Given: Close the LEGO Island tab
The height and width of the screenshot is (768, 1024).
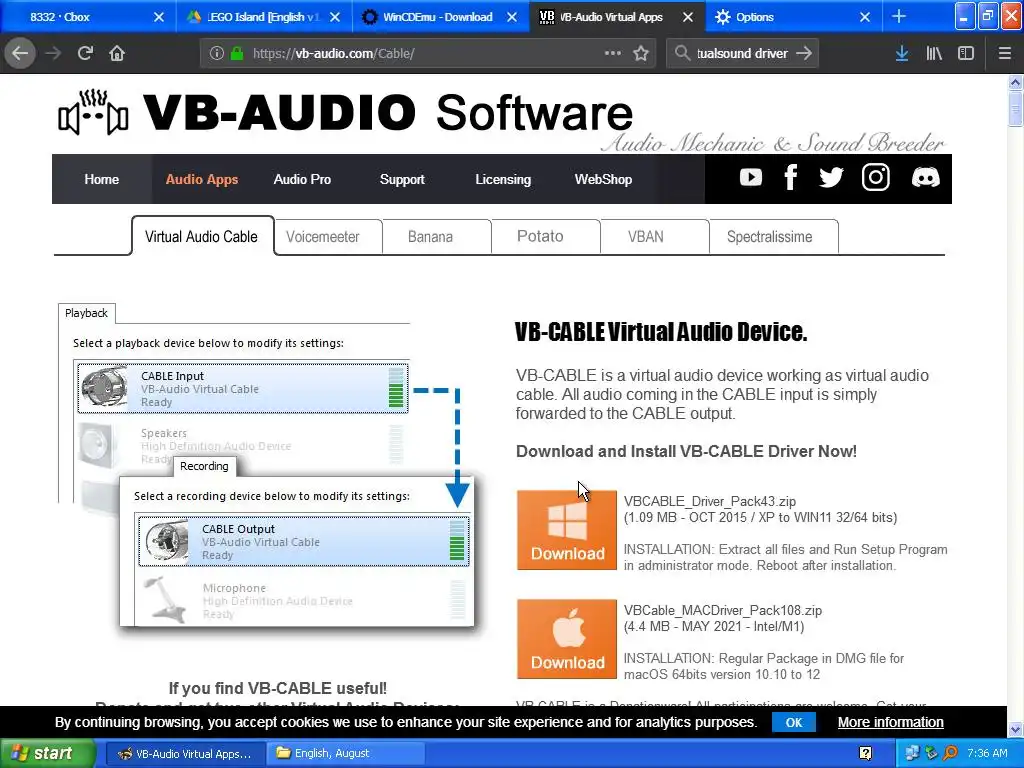Looking at the screenshot, I should pos(335,17).
